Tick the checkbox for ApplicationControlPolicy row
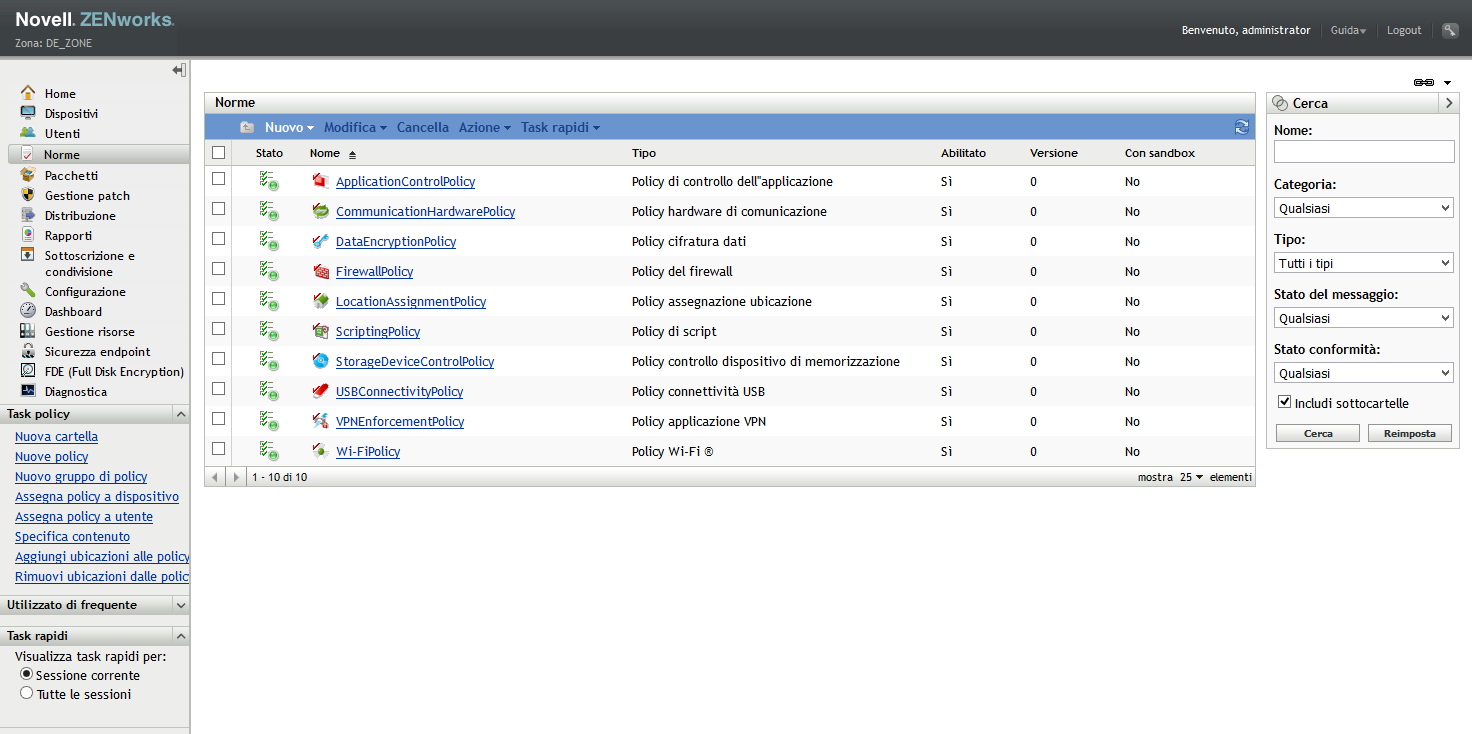This screenshot has height=734, width=1472. tap(219, 179)
